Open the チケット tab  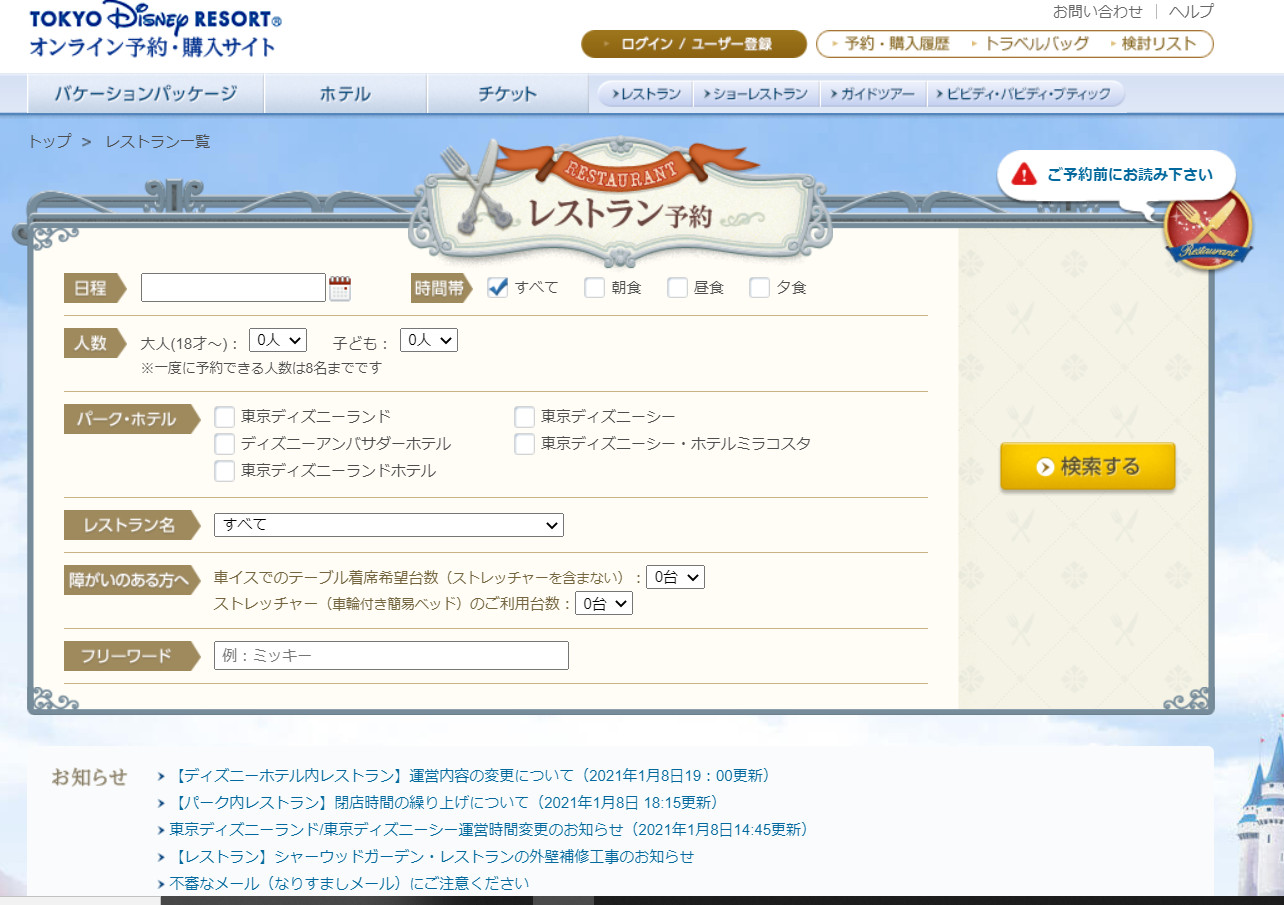pyautogui.click(x=507, y=94)
